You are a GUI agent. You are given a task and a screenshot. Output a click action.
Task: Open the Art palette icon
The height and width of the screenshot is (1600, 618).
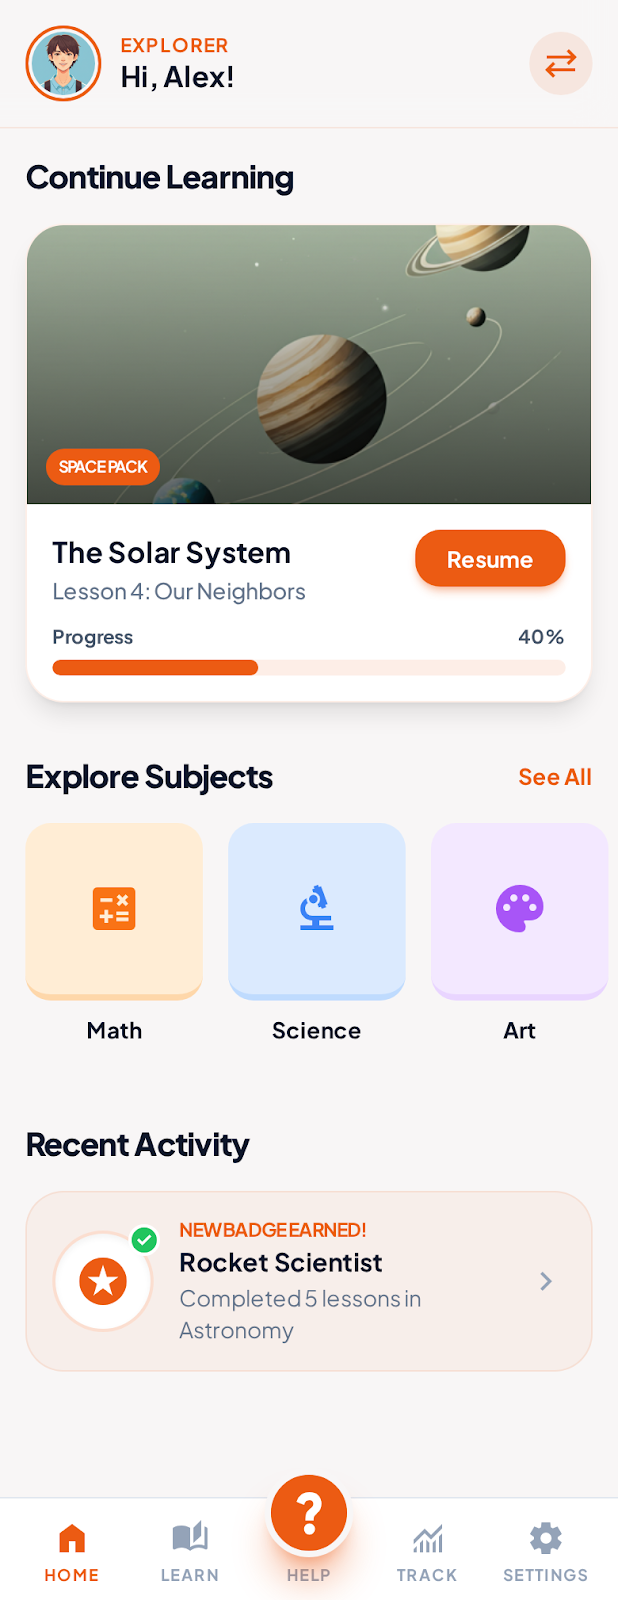(x=519, y=908)
